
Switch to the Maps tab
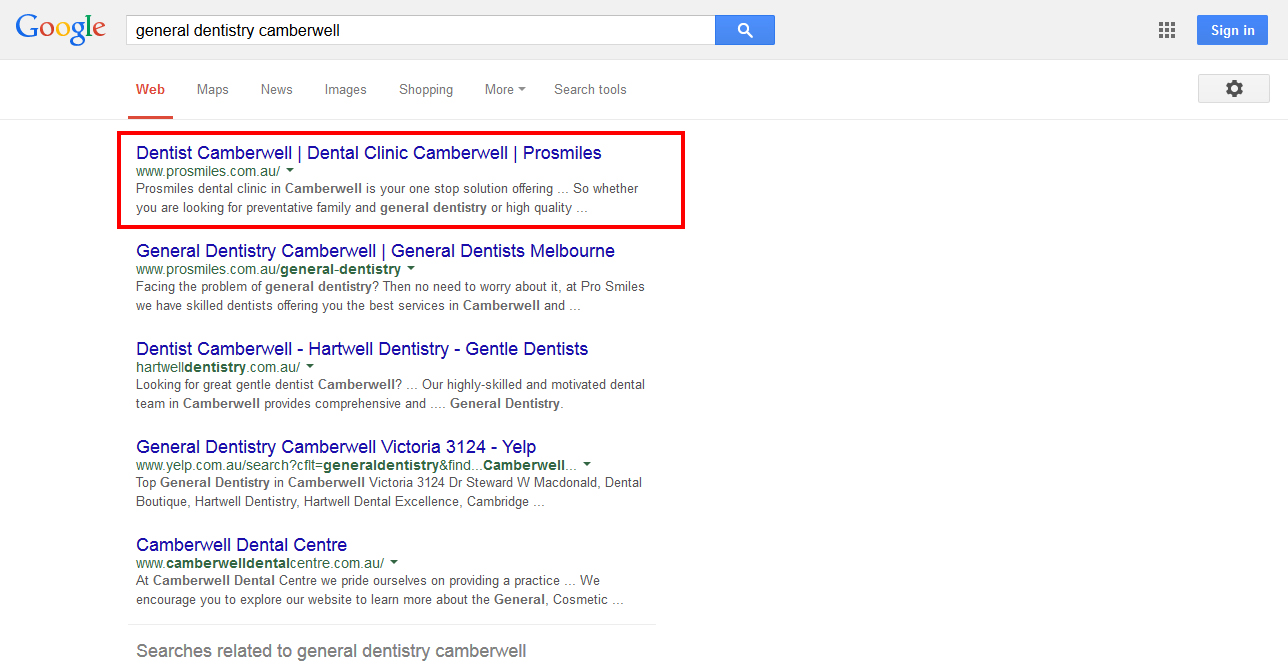point(213,89)
